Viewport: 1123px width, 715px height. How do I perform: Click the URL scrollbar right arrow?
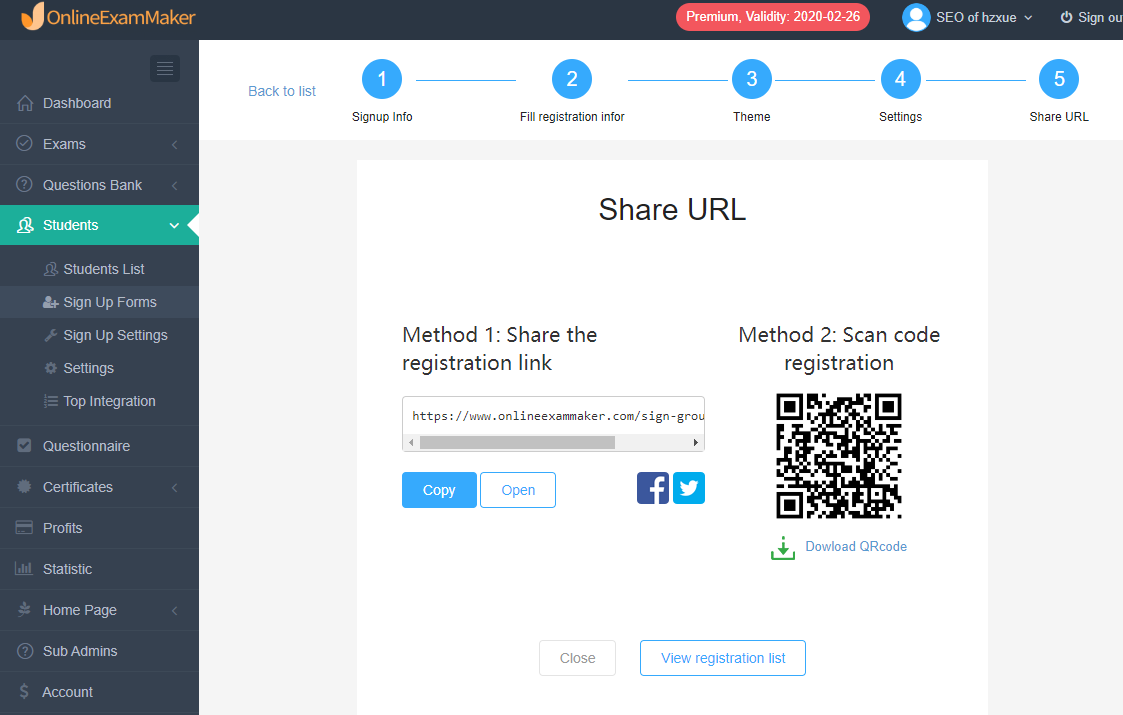coord(695,443)
